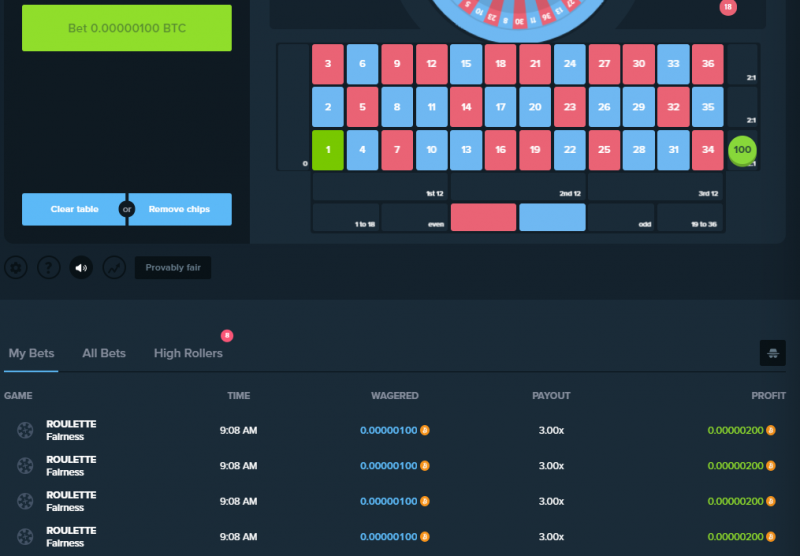Viewport: 800px width, 556px height.
Task: Place chip on number 33
Action: pos(673,64)
